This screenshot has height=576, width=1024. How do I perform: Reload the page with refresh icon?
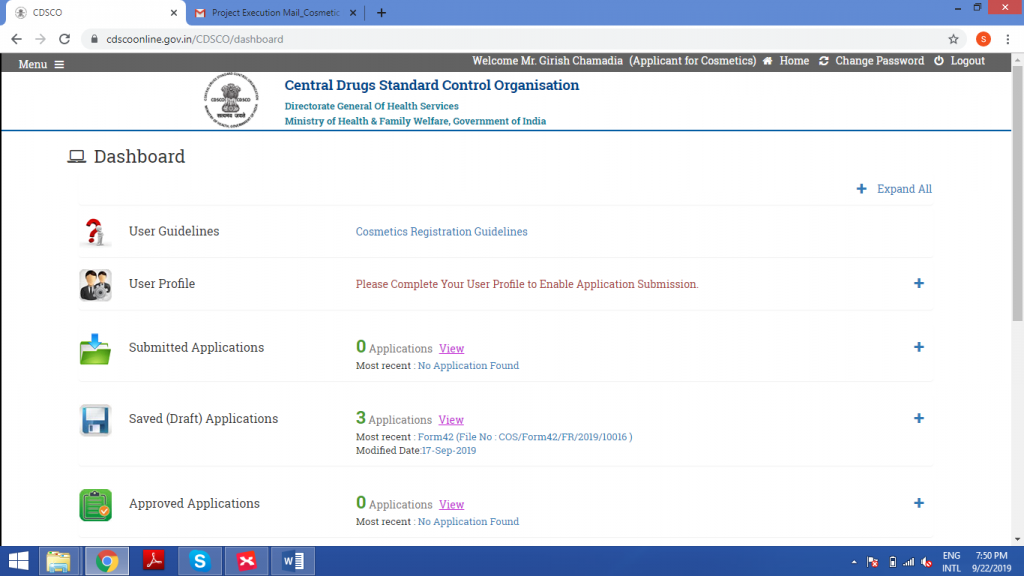coord(64,39)
